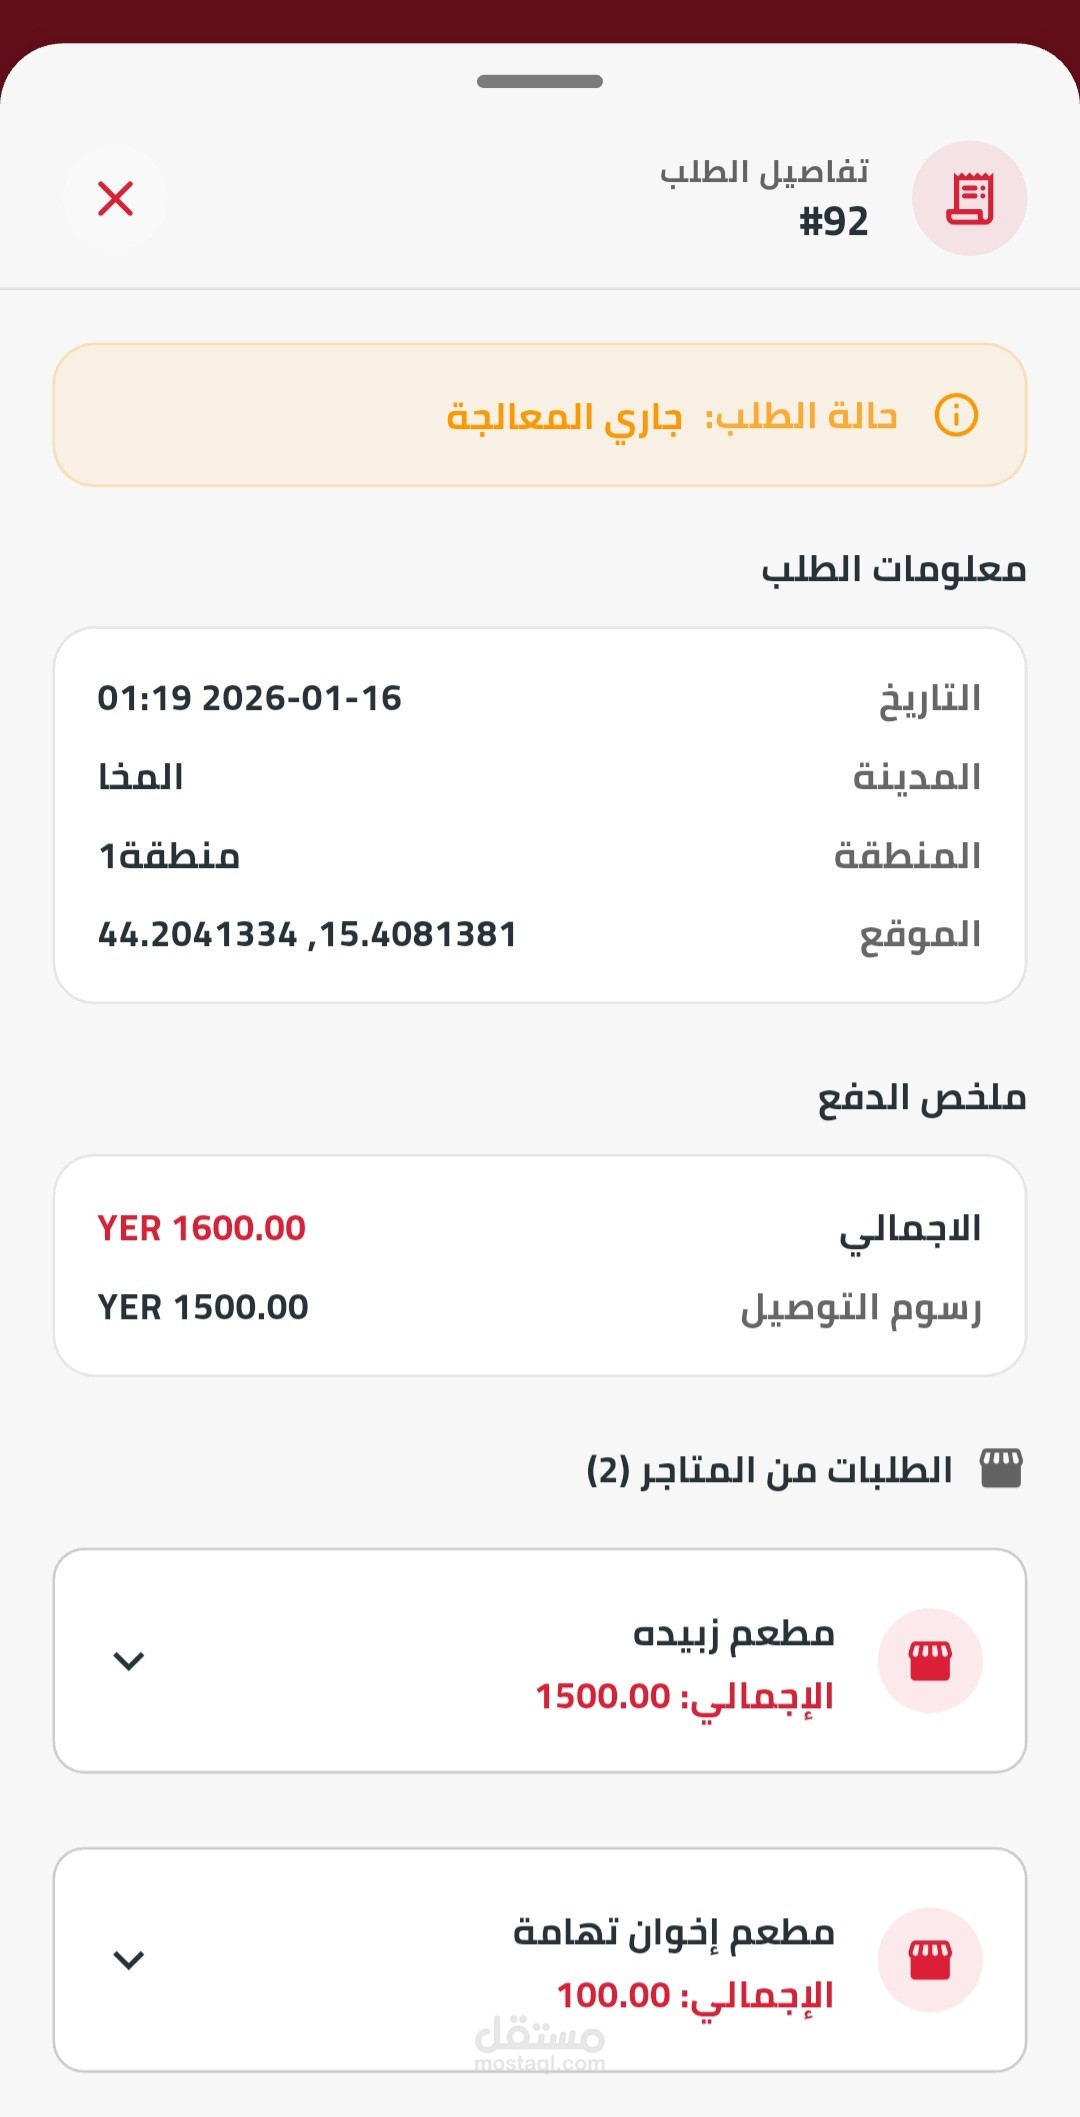Tap the date value 2026-01-16 01:19
Screen dimensions: 1080x2117
(249, 698)
